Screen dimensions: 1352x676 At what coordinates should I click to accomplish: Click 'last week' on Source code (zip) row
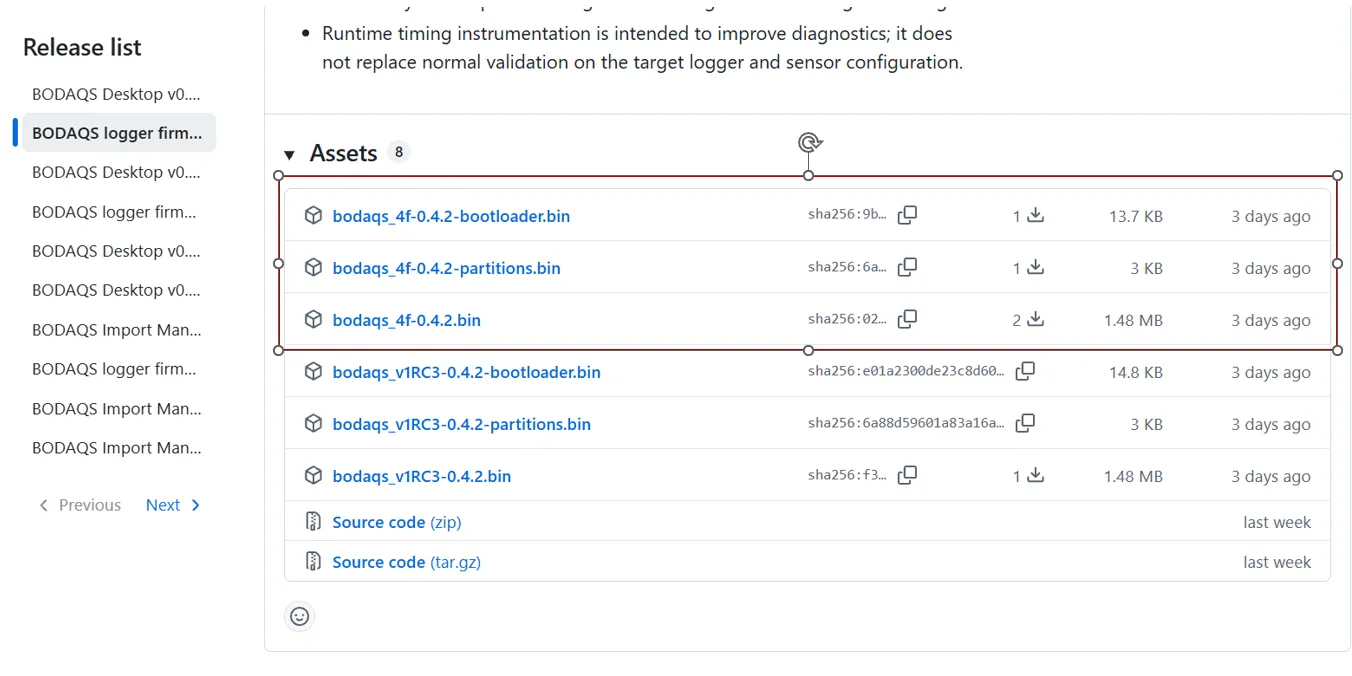coord(1276,522)
